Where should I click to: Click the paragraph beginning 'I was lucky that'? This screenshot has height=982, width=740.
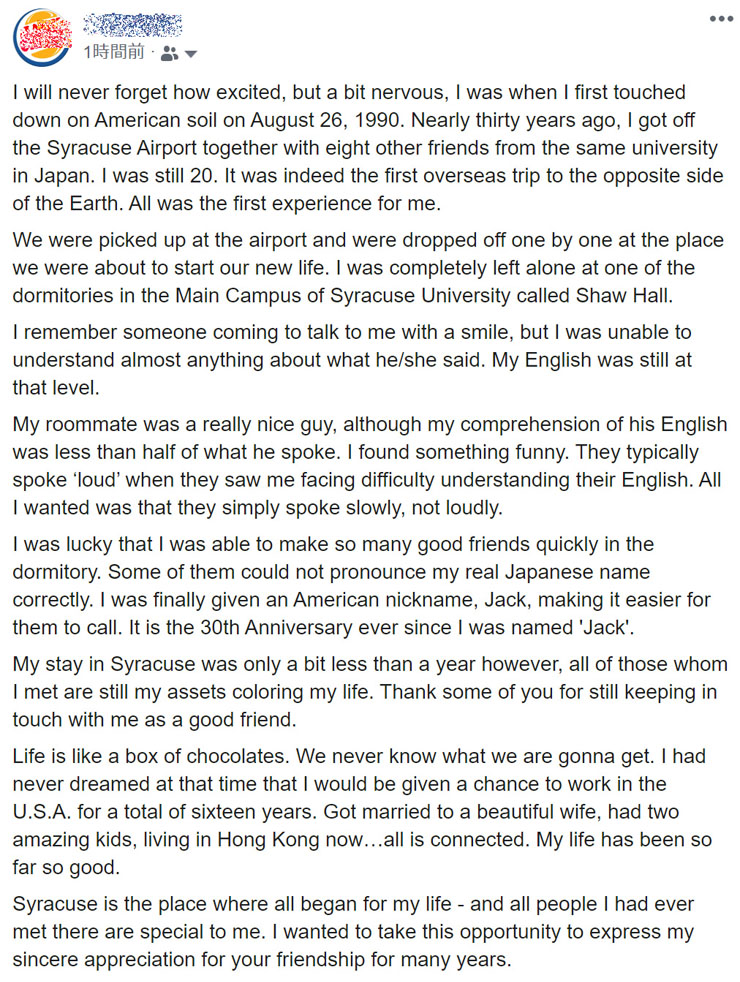(x=362, y=586)
